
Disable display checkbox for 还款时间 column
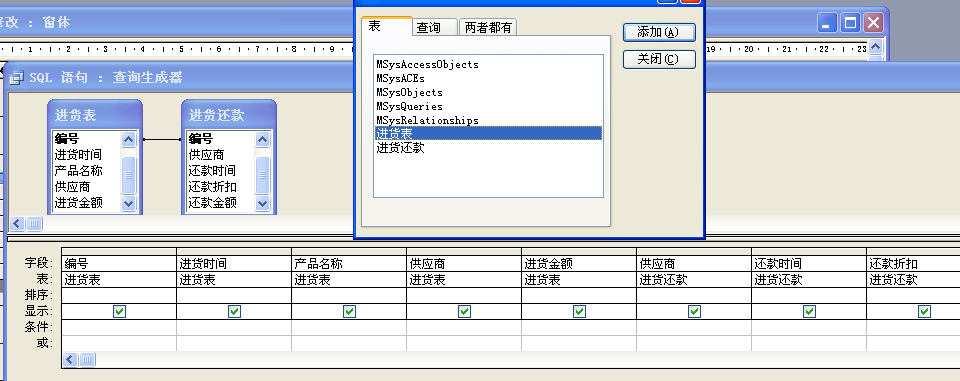click(x=809, y=312)
